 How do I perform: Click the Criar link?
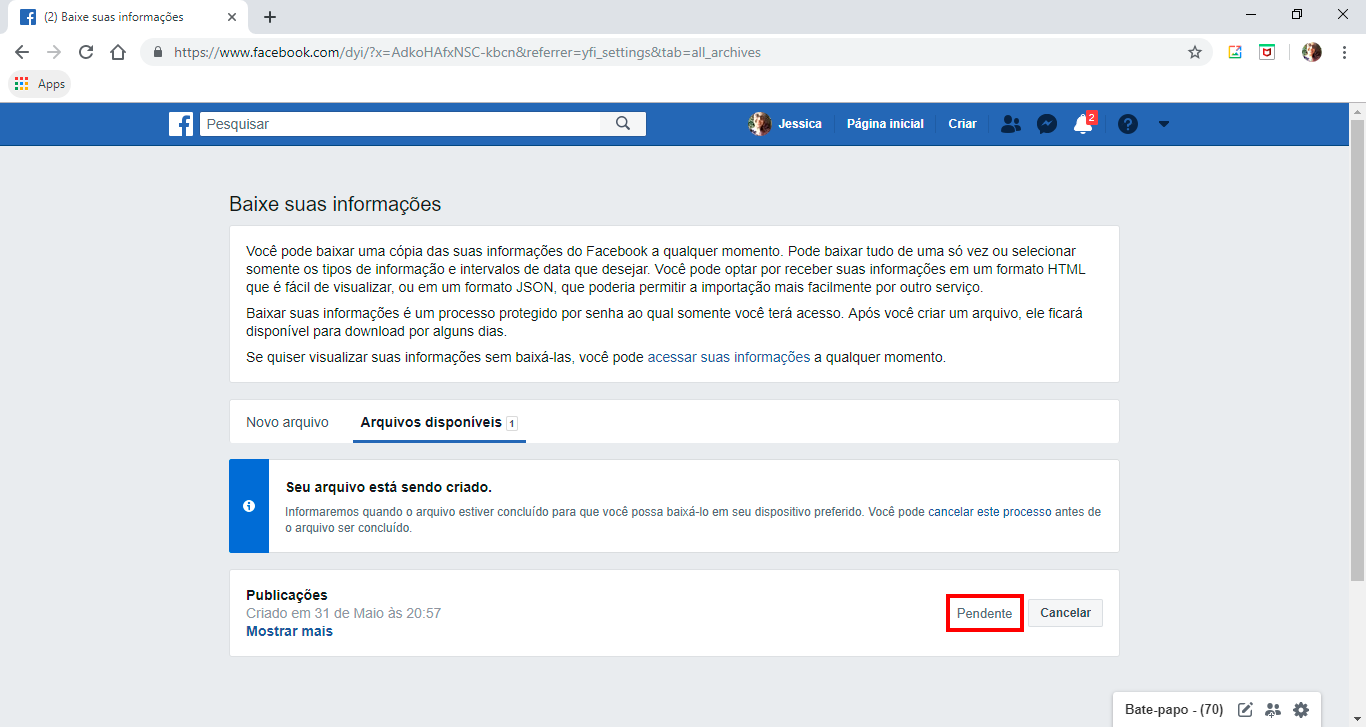tap(962, 124)
